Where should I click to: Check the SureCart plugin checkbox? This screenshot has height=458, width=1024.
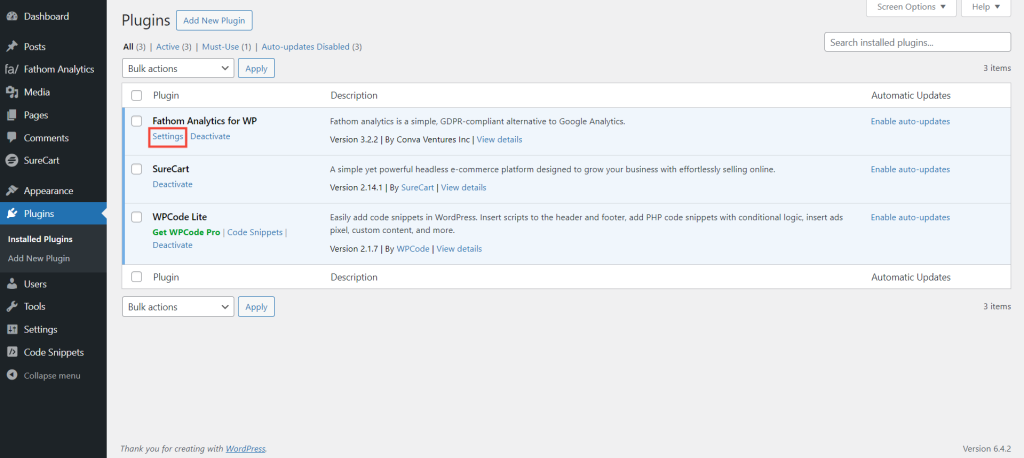coord(136,169)
